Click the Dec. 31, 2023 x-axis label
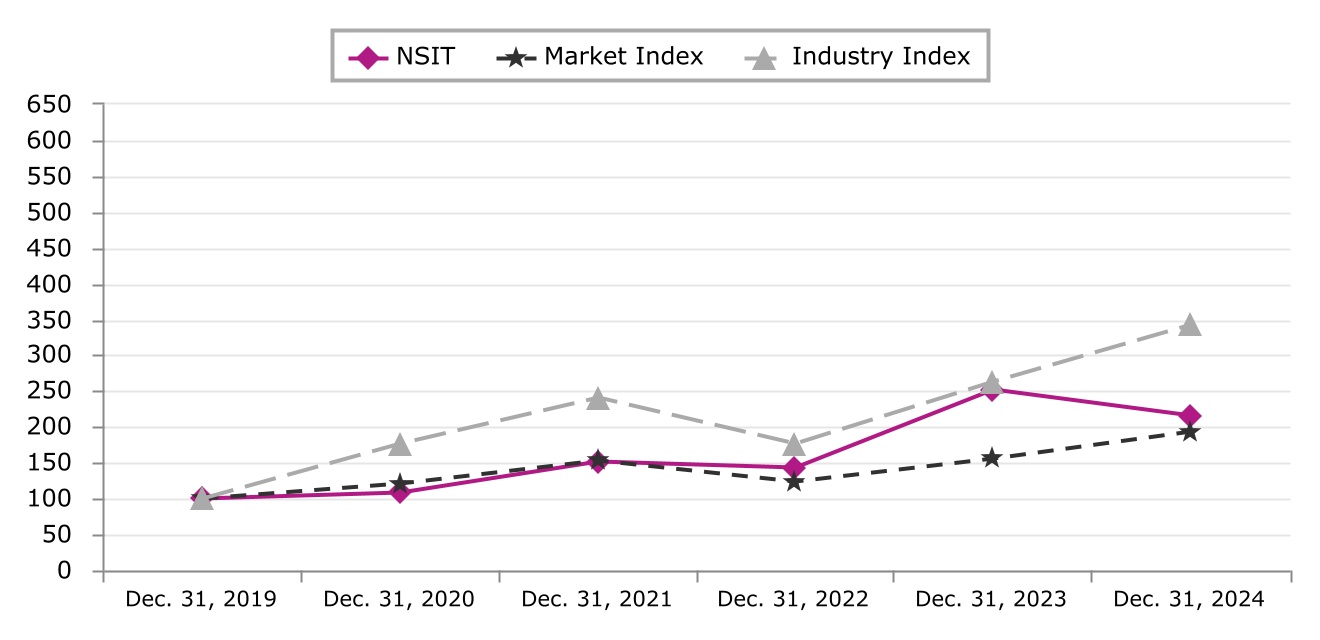1320x640 pixels. (x=991, y=599)
